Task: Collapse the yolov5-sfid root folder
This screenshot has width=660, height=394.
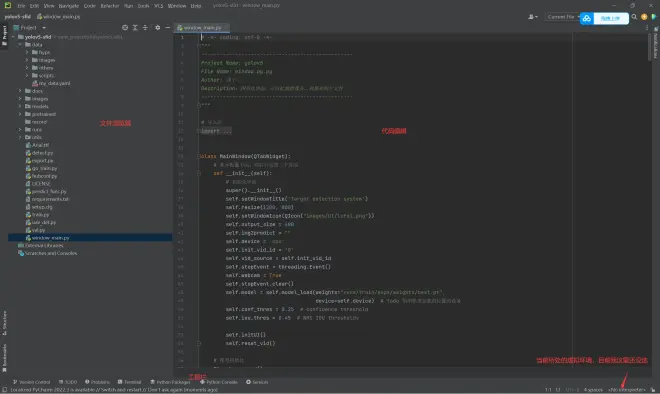Action: click(x=13, y=37)
